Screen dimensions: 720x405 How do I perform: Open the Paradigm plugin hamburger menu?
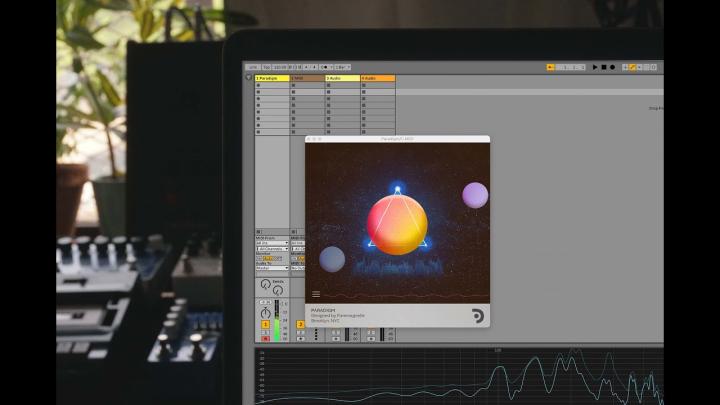(x=316, y=294)
